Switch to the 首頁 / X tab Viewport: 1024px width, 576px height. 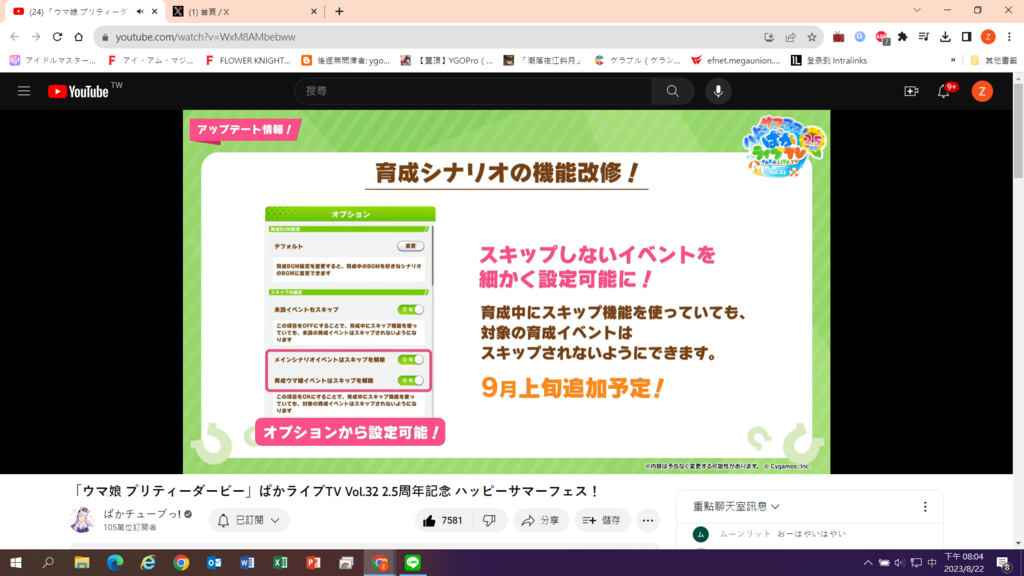245,12
